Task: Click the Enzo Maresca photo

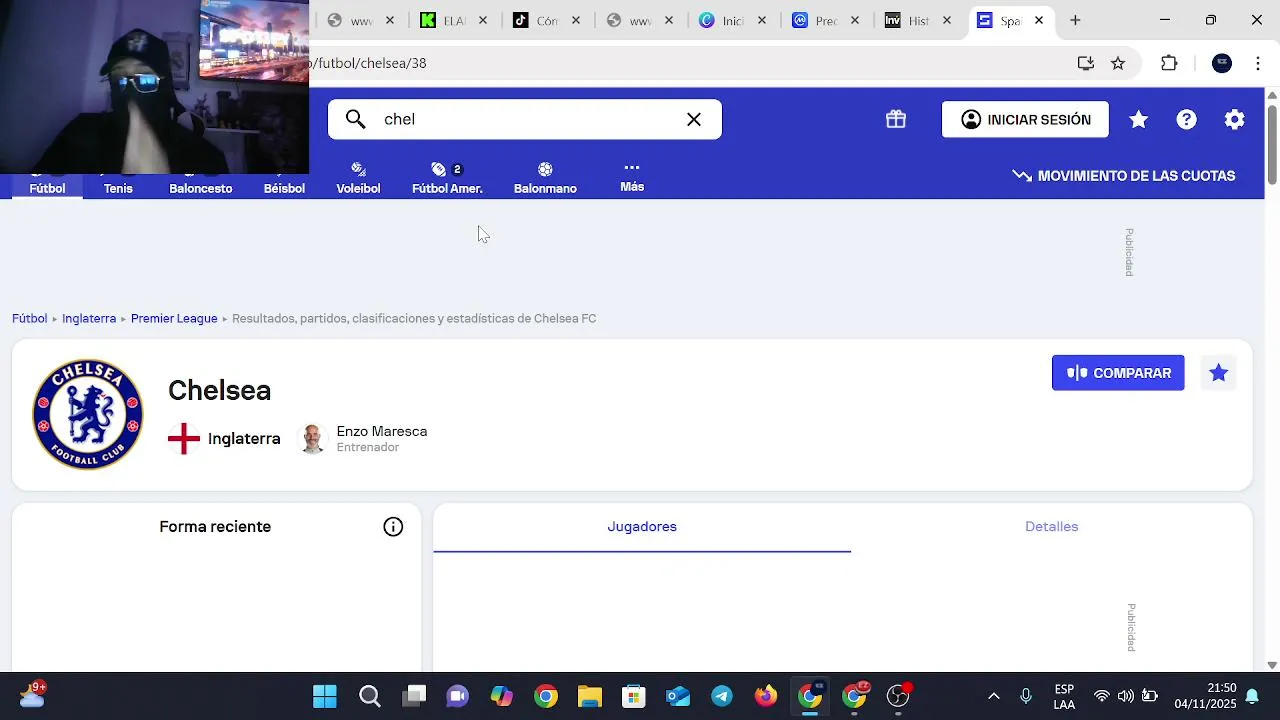Action: click(x=313, y=439)
